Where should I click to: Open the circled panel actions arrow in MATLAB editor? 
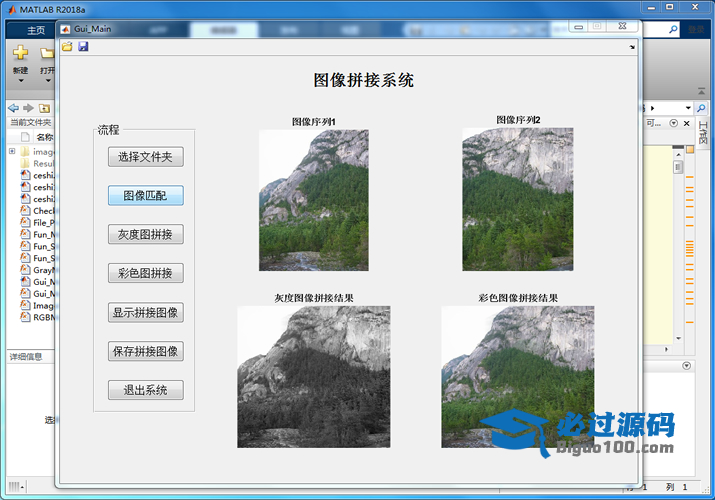coord(674,123)
